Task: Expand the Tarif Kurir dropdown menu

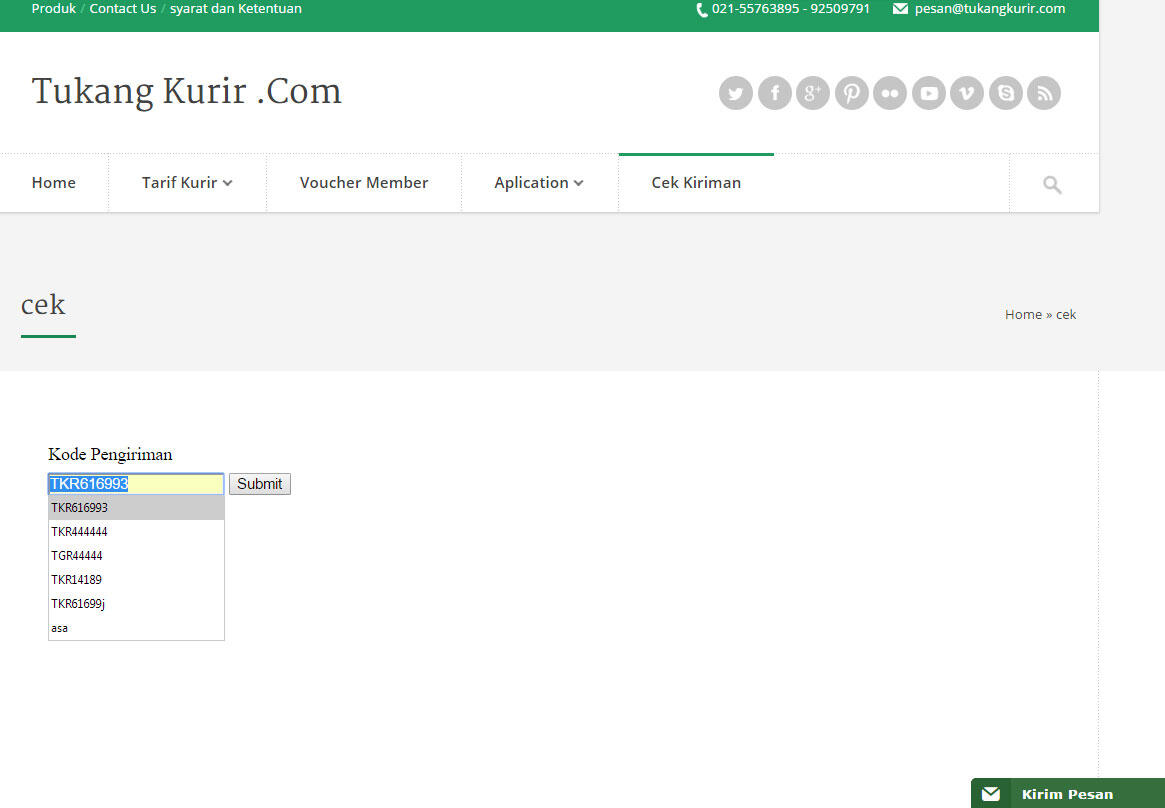Action: (x=187, y=183)
